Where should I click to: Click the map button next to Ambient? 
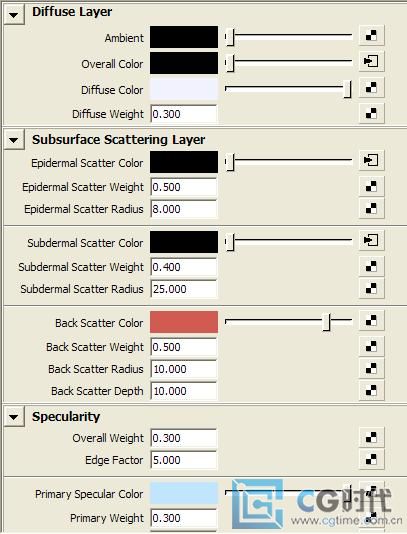pos(371,35)
